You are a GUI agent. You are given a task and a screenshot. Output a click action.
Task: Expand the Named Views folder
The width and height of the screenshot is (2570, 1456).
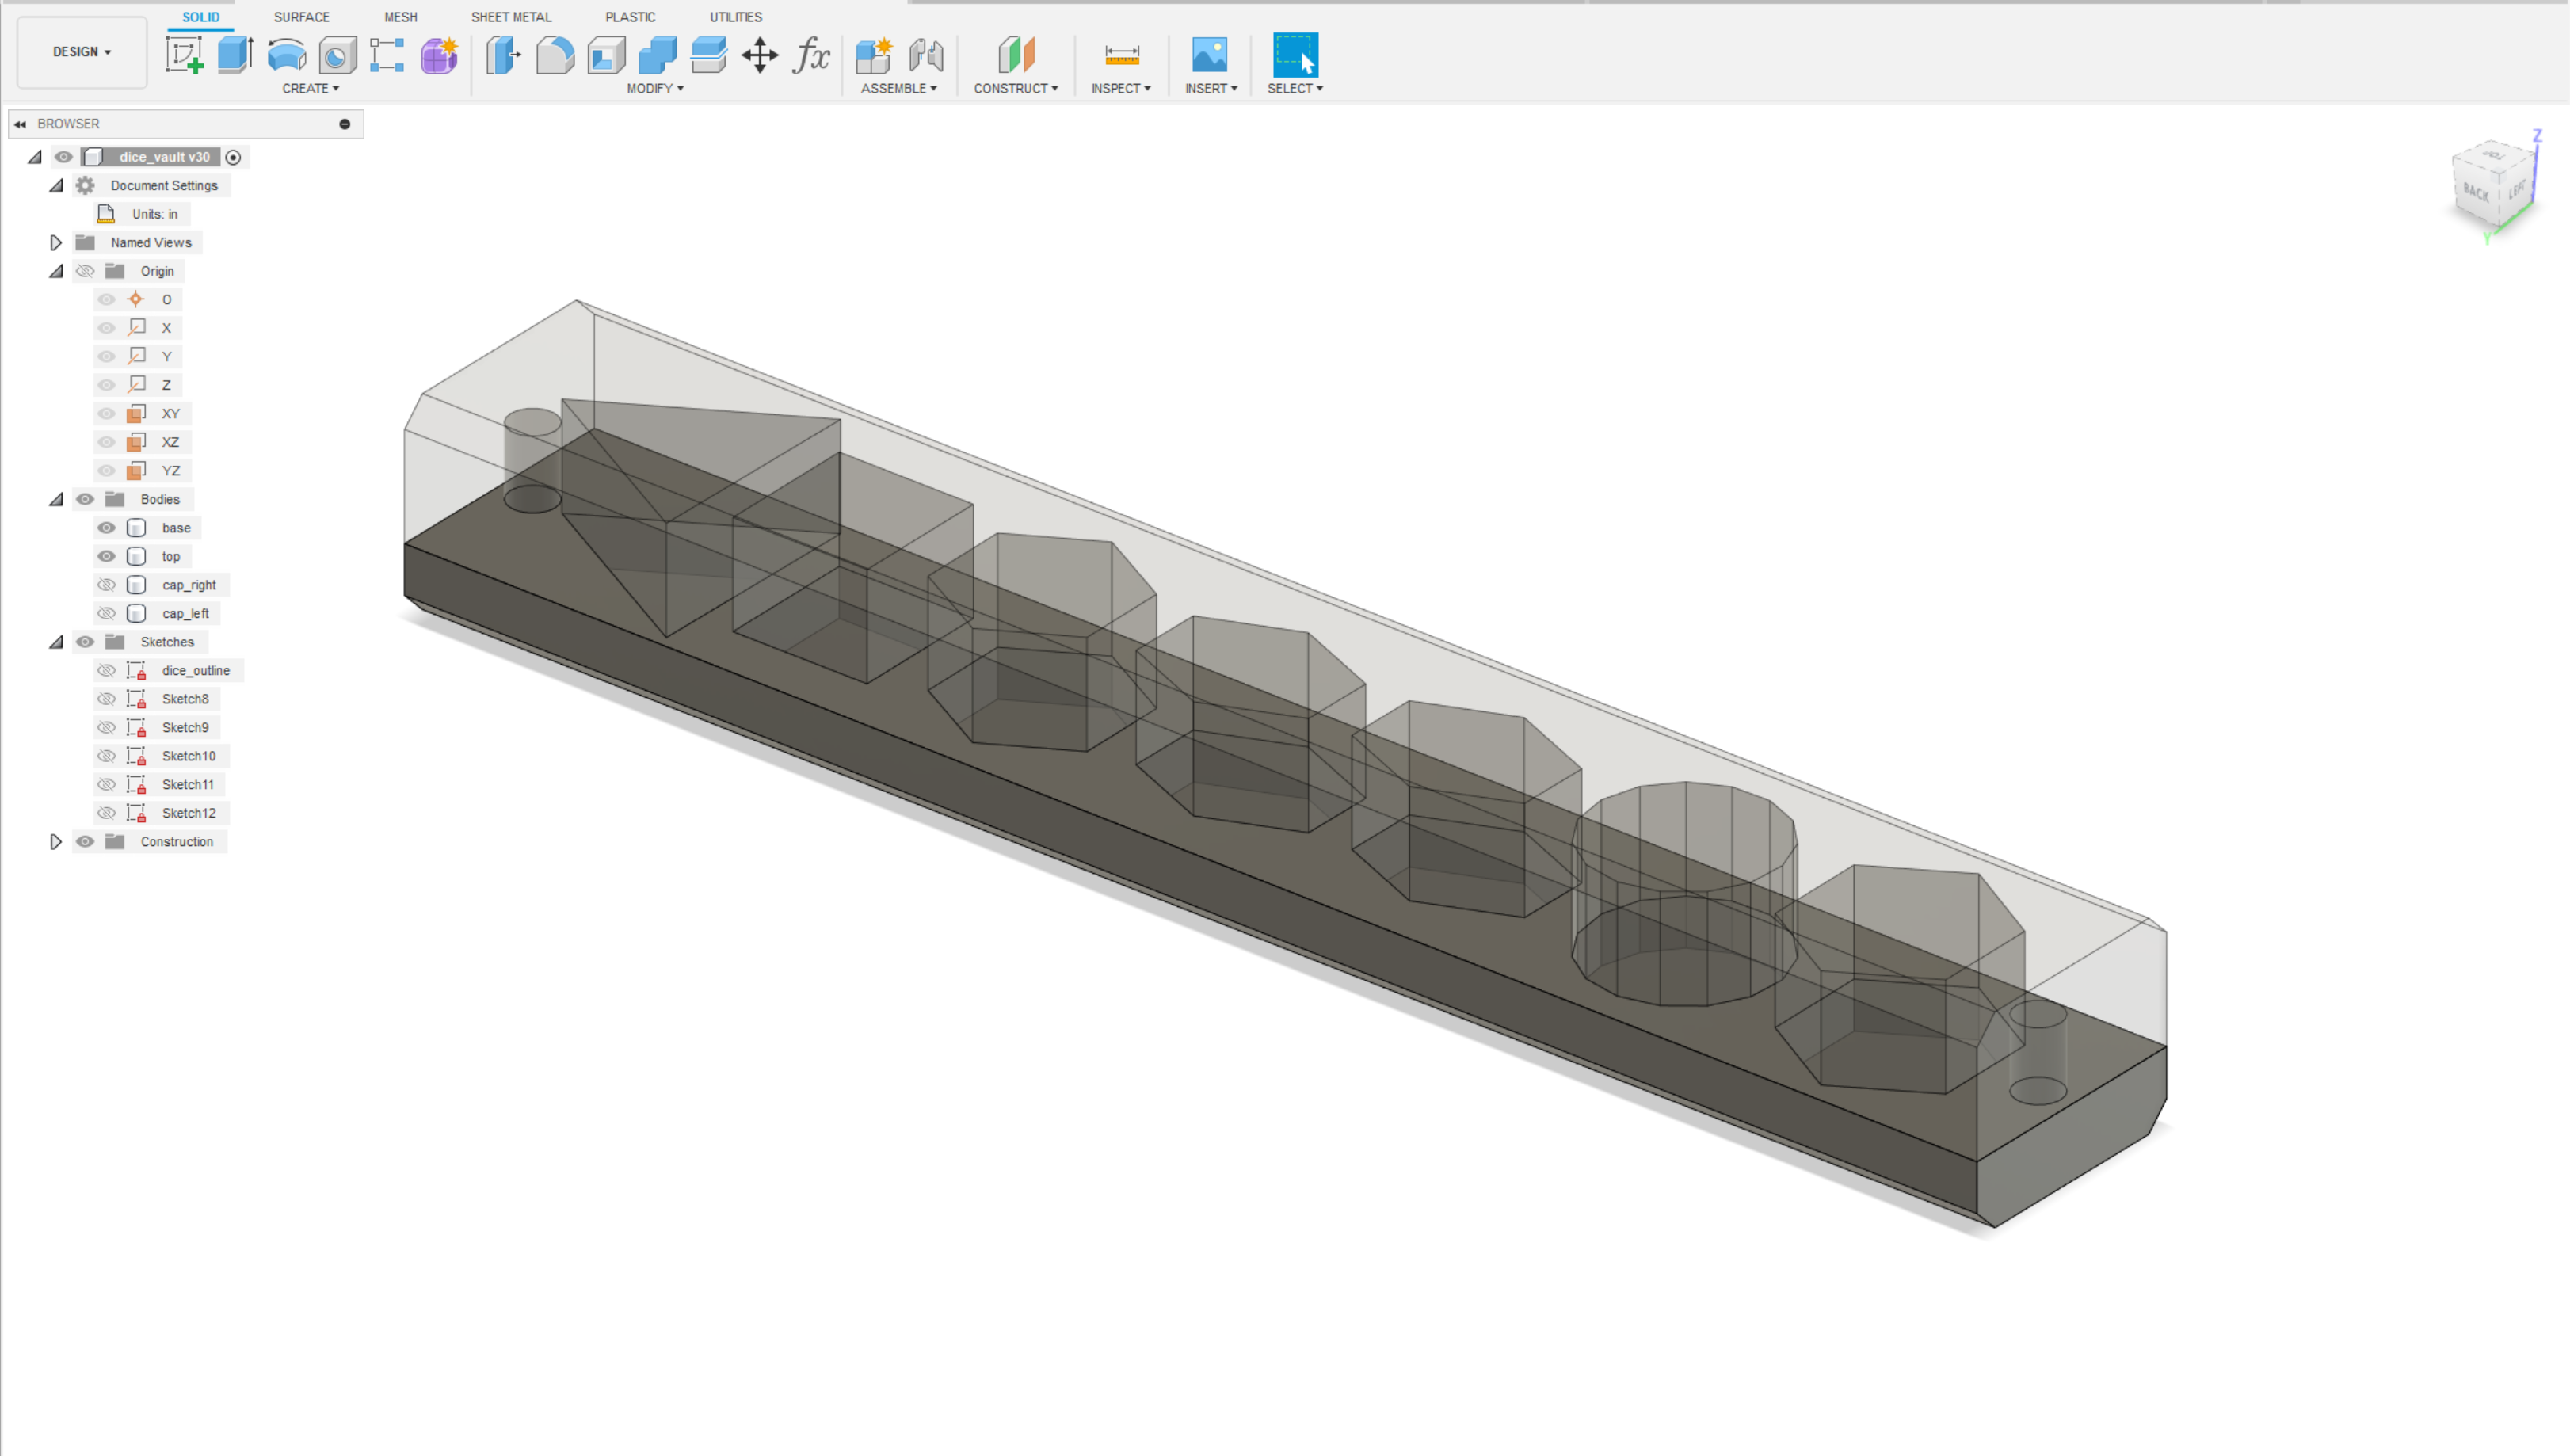click(56, 242)
